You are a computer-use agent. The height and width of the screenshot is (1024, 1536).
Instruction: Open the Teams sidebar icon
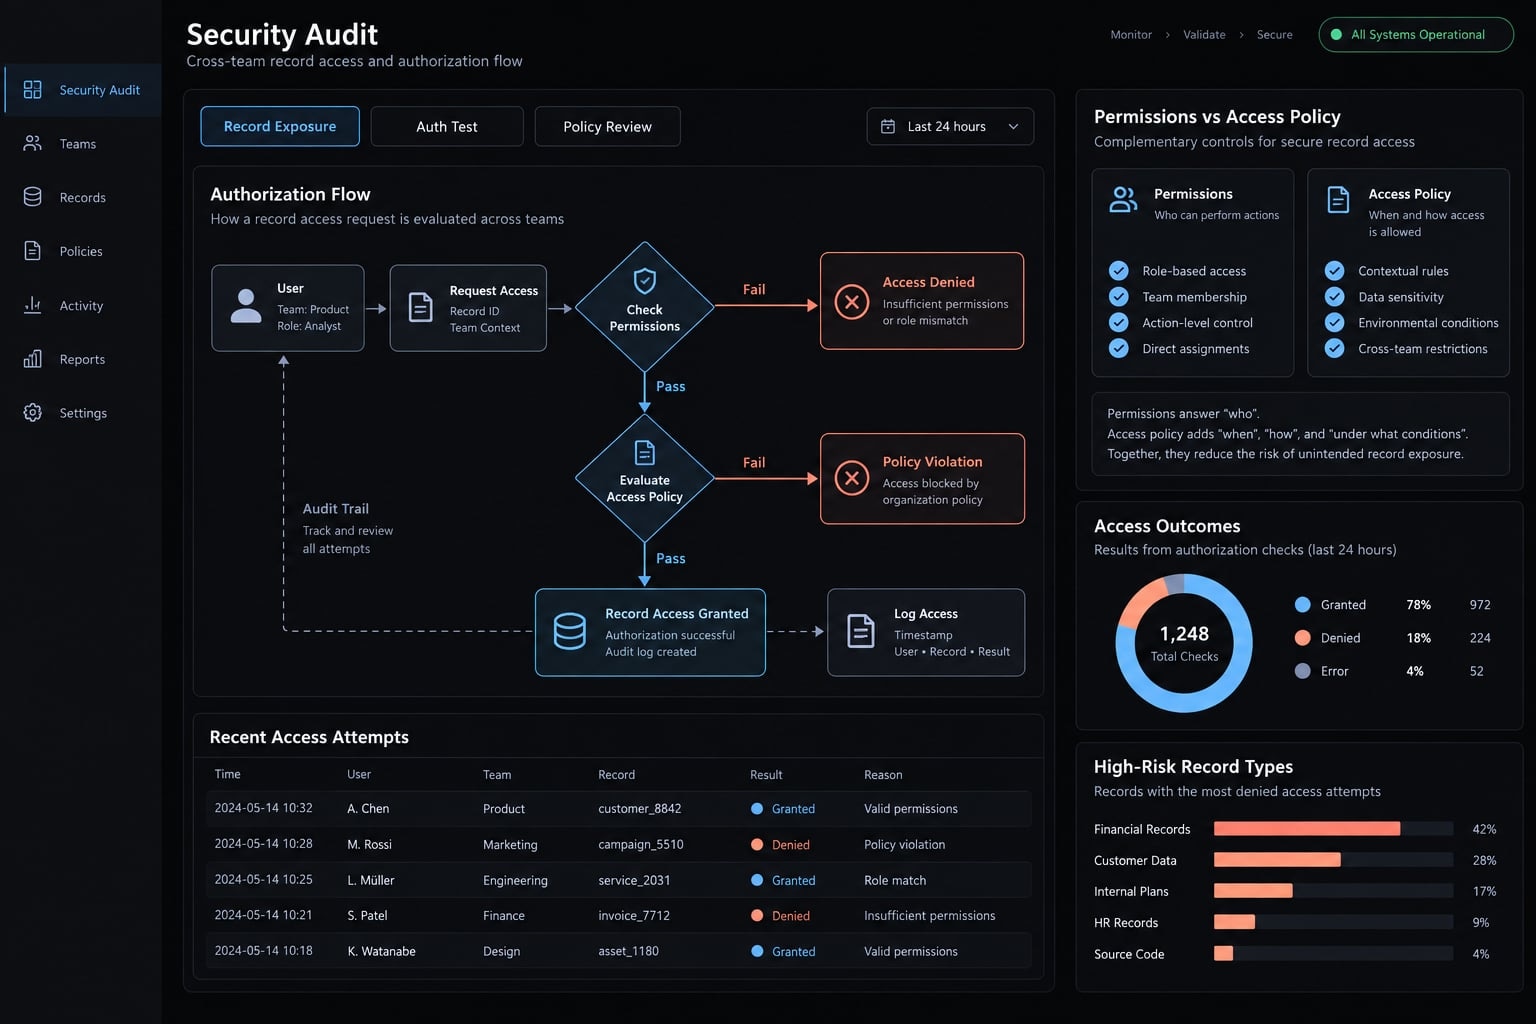click(33, 143)
